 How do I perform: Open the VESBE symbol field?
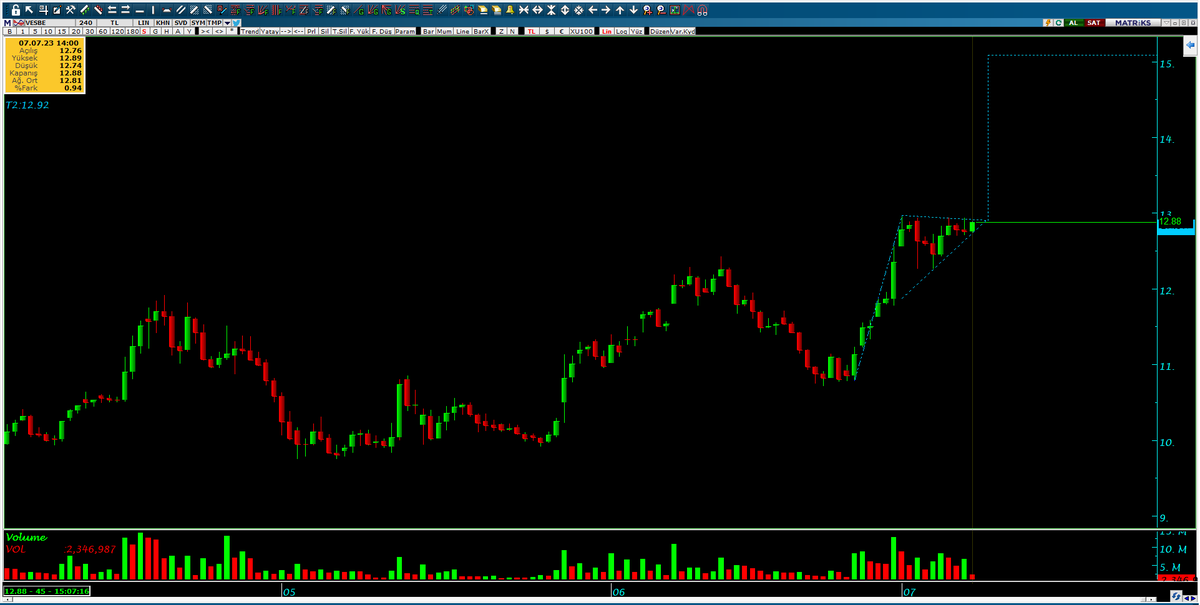[x=50, y=23]
